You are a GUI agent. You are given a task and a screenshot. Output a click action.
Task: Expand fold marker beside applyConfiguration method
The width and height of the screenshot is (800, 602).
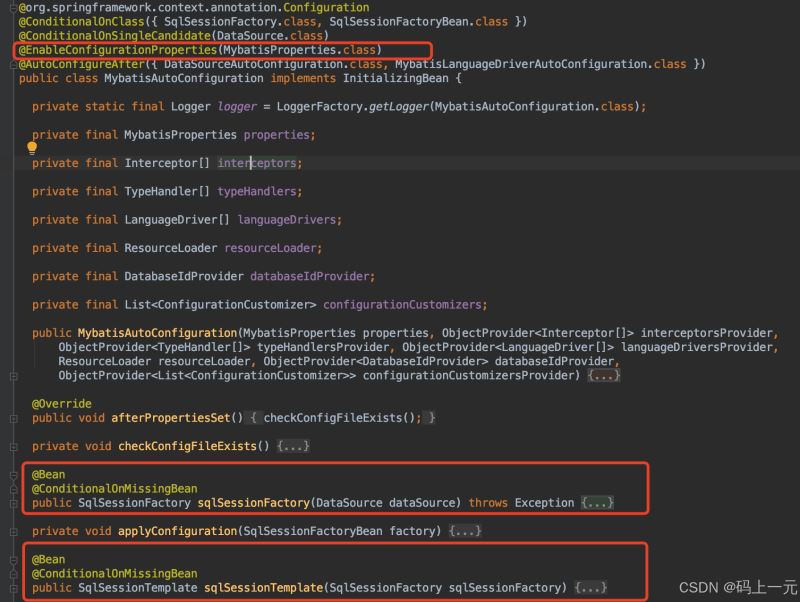[14, 532]
